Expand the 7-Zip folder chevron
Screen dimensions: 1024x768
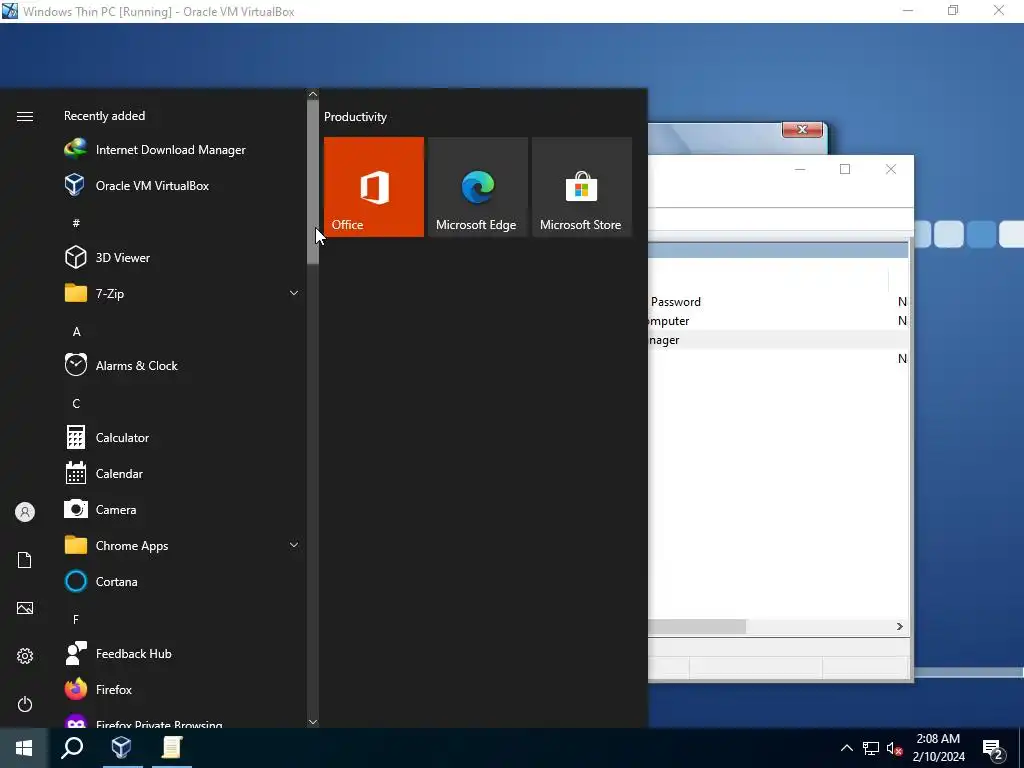(294, 293)
